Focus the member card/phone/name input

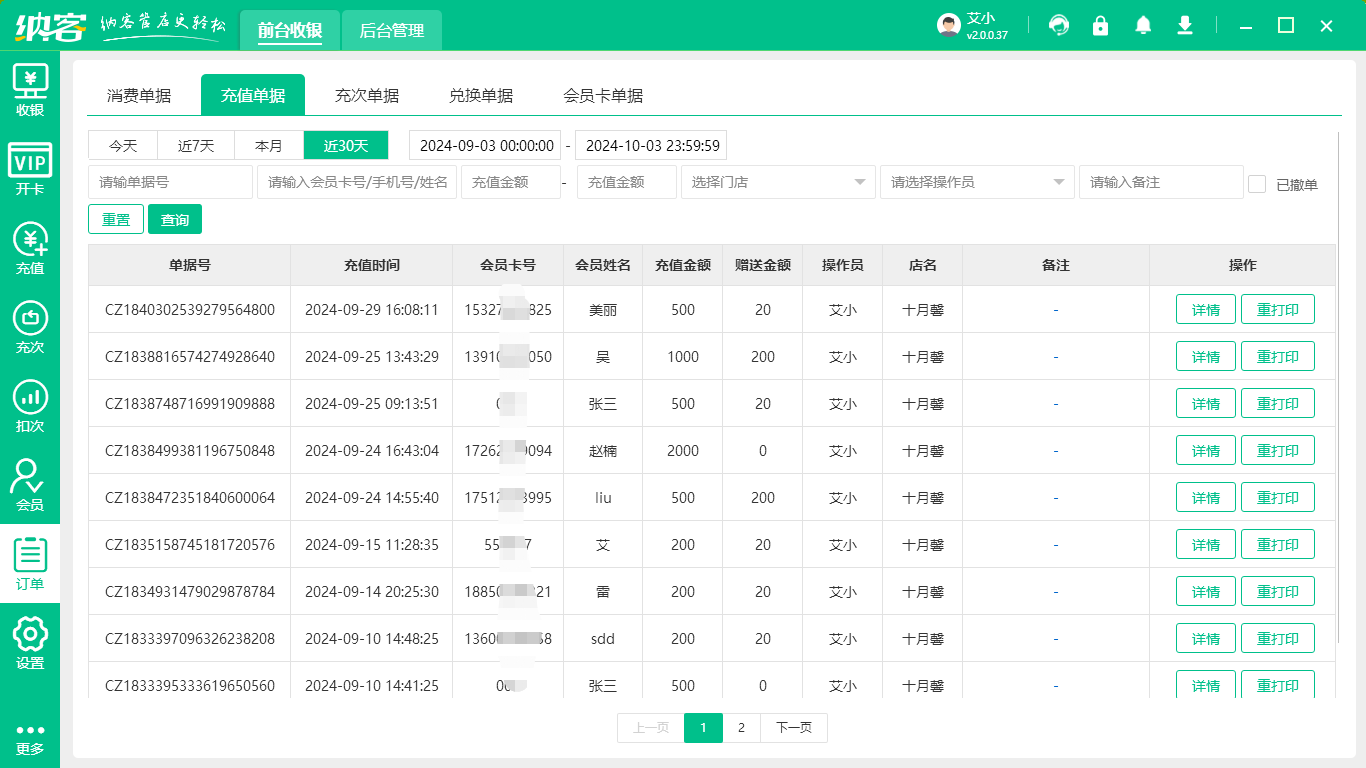[x=357, y=182]
